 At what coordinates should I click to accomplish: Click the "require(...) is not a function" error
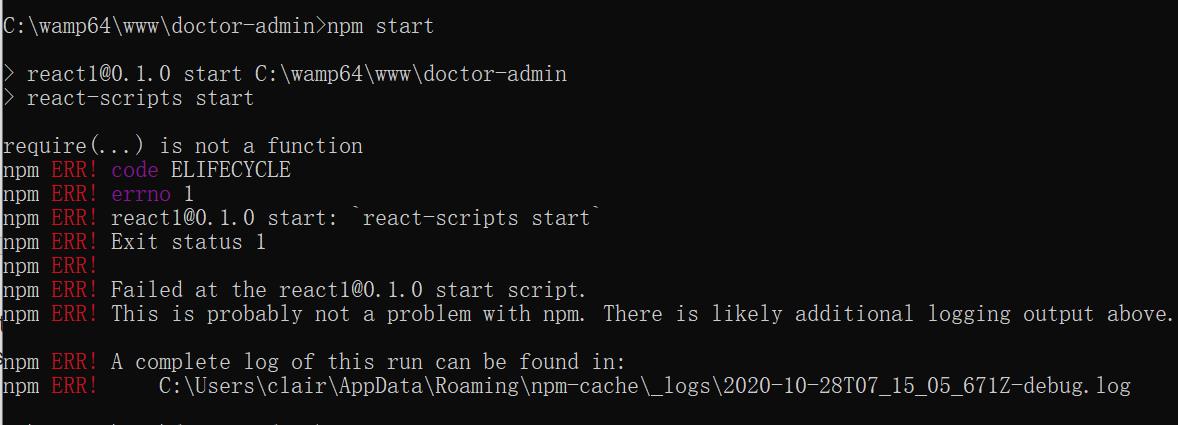[x=182, y=146]
